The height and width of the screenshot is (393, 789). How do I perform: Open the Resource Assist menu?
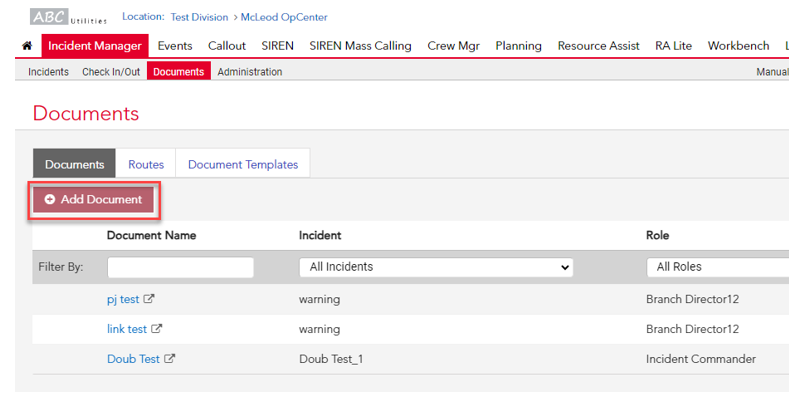click(598, 46)
